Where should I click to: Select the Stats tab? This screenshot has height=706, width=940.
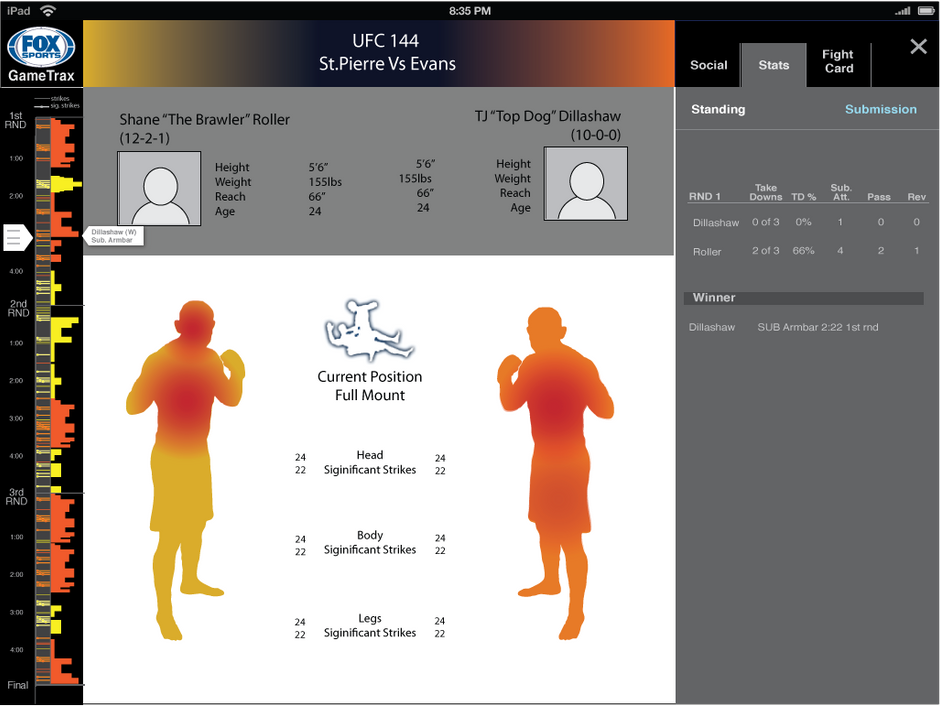click(773, 65)
